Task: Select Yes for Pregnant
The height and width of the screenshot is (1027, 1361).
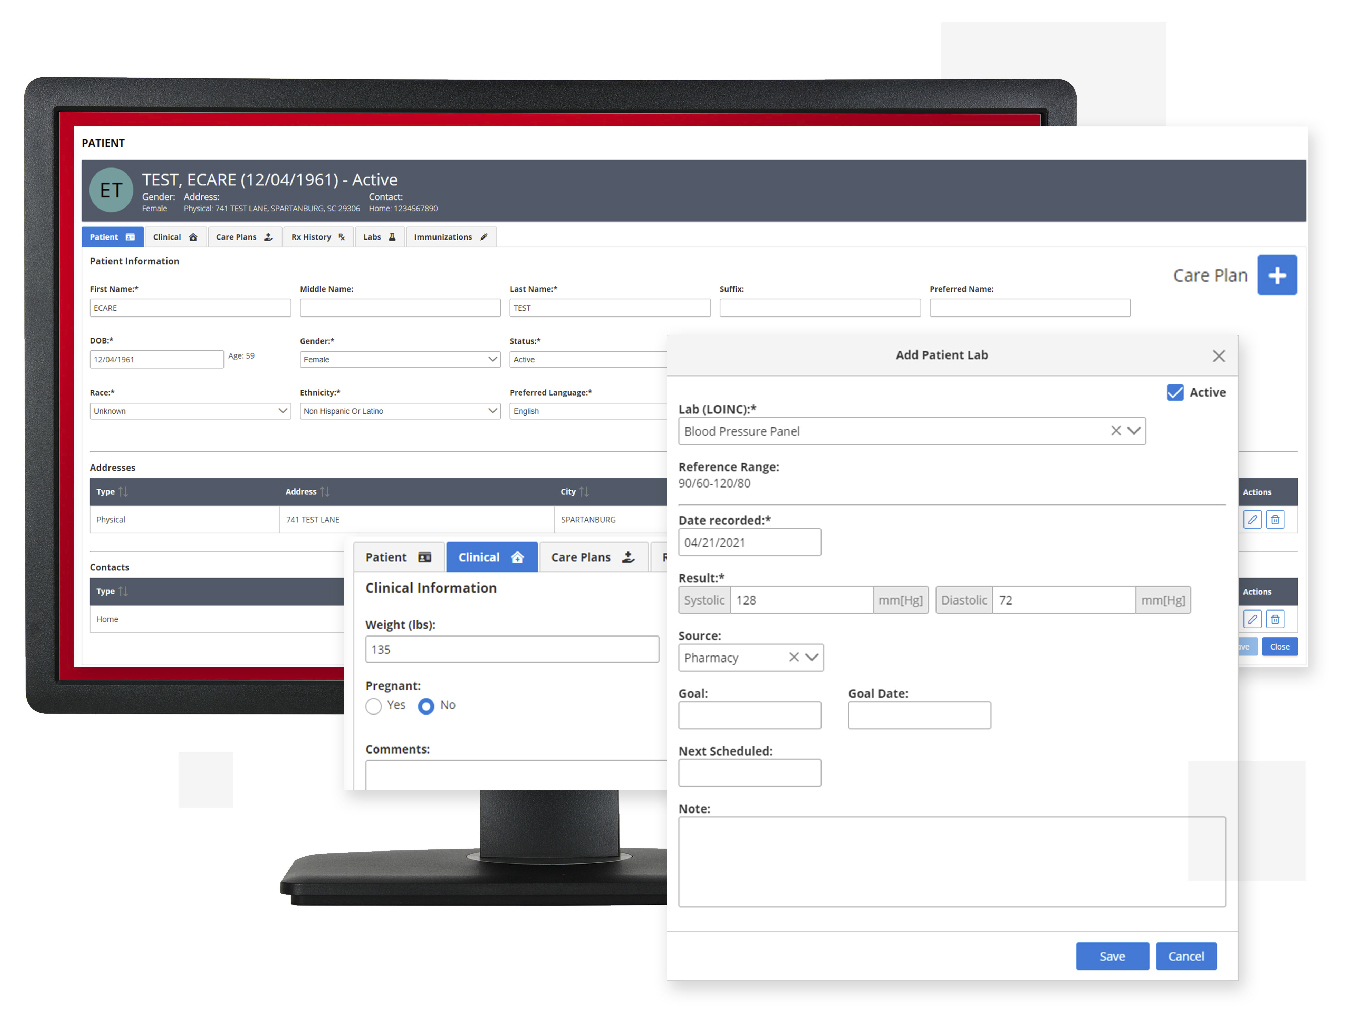Action: [x=373, y=705]
